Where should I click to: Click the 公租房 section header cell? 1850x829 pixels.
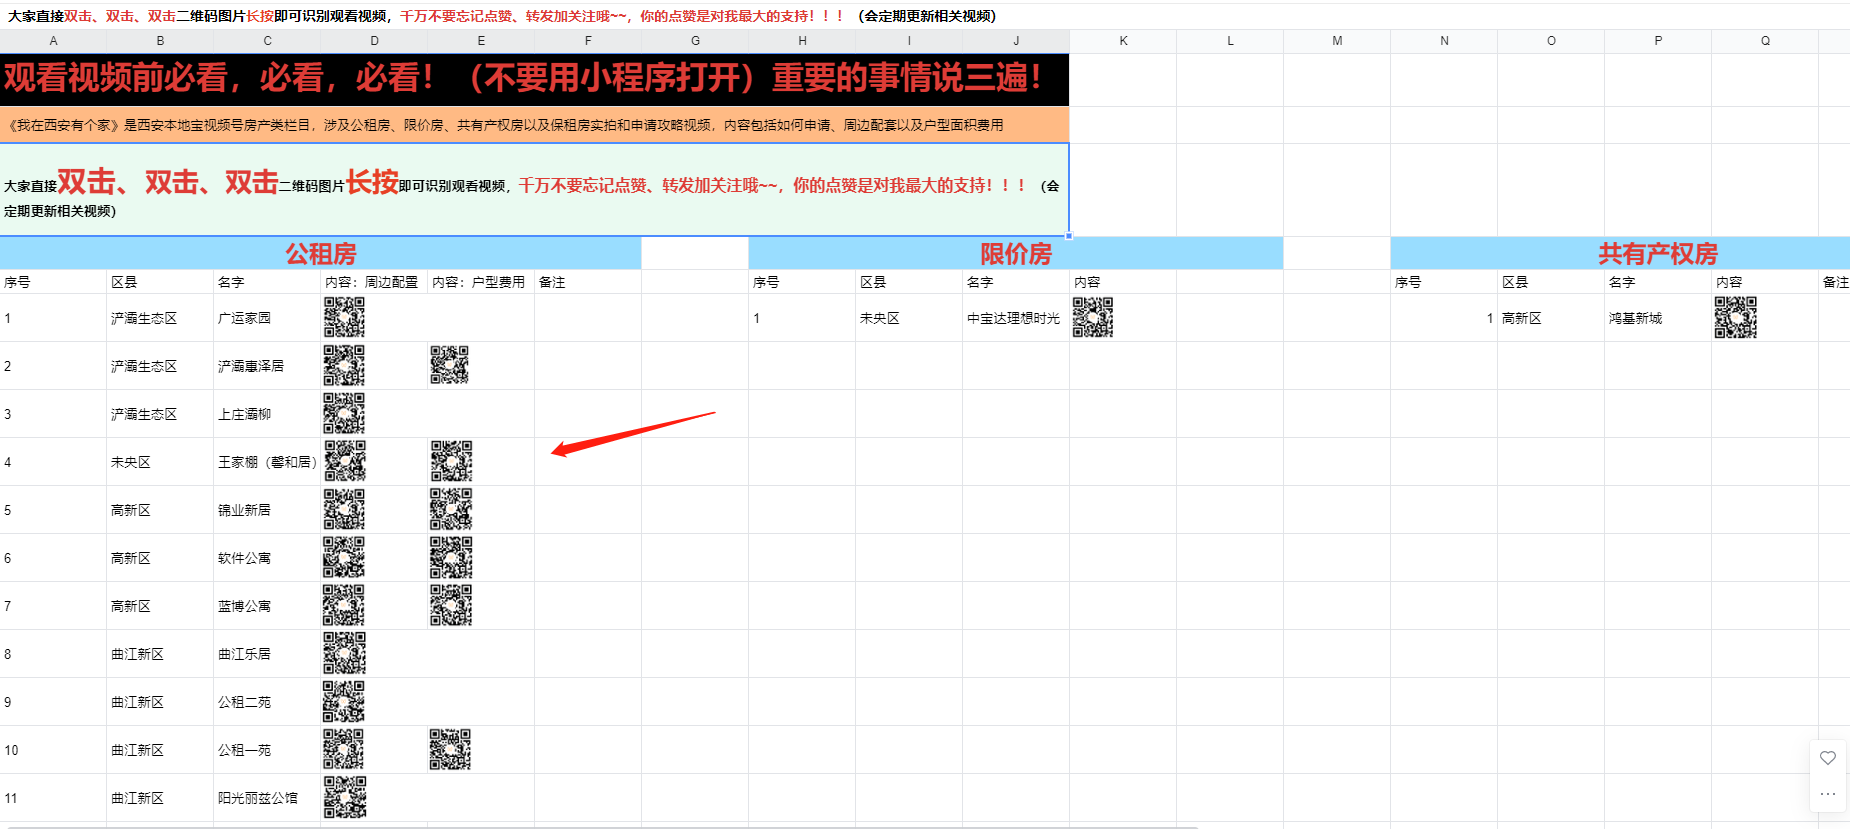[x=320, y=254]
